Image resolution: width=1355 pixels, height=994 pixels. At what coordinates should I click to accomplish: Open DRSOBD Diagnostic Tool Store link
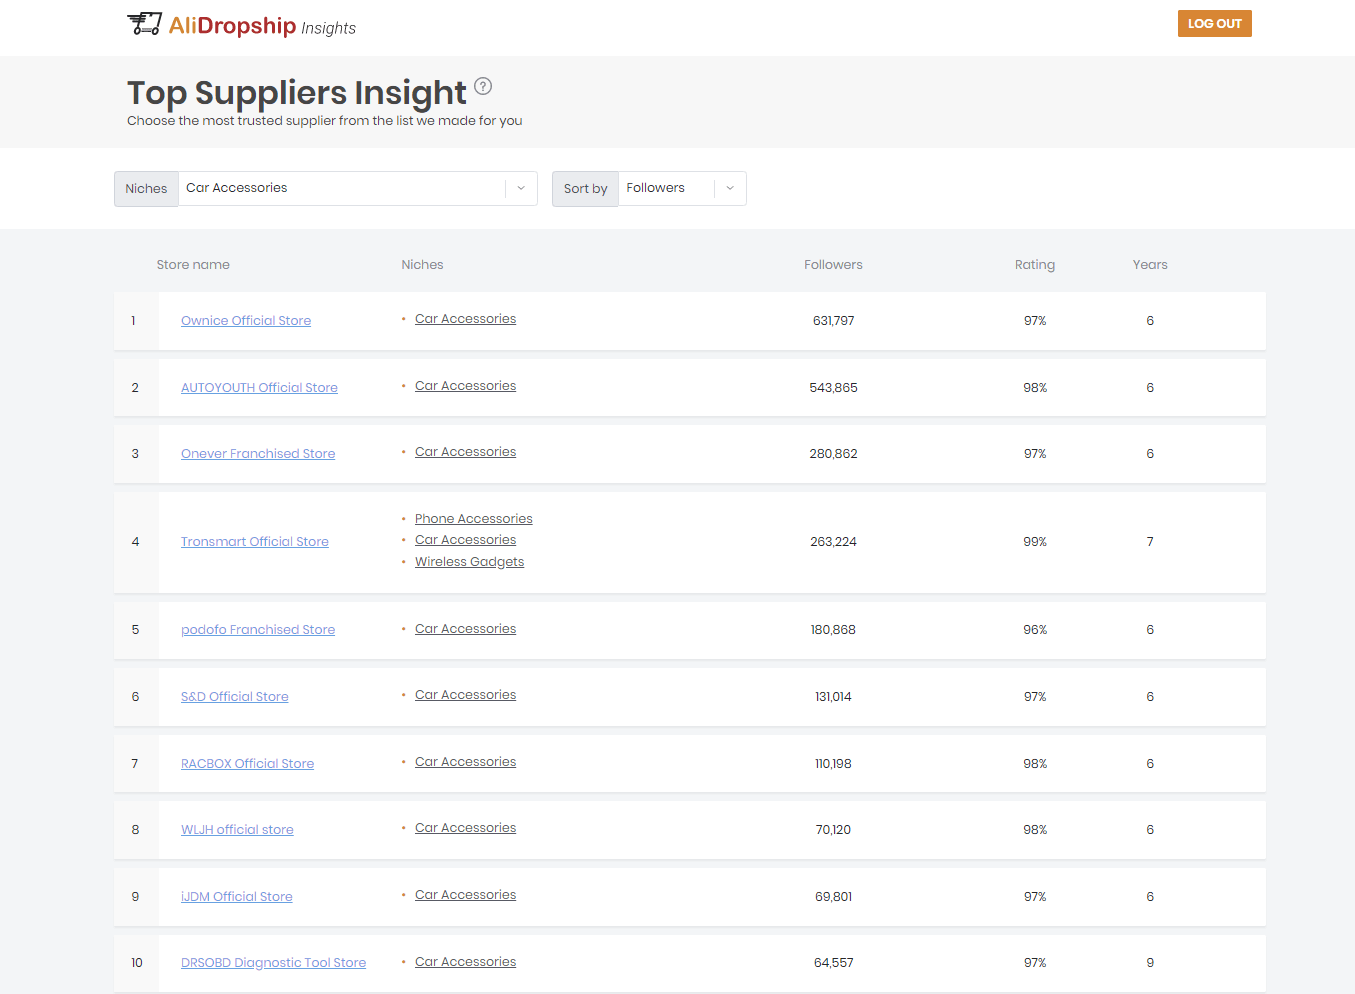273,962
